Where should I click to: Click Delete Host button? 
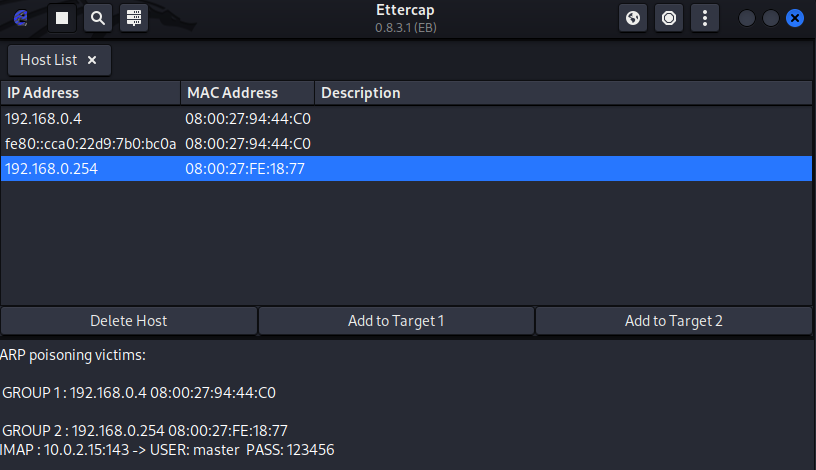click(x=129, y=321)
